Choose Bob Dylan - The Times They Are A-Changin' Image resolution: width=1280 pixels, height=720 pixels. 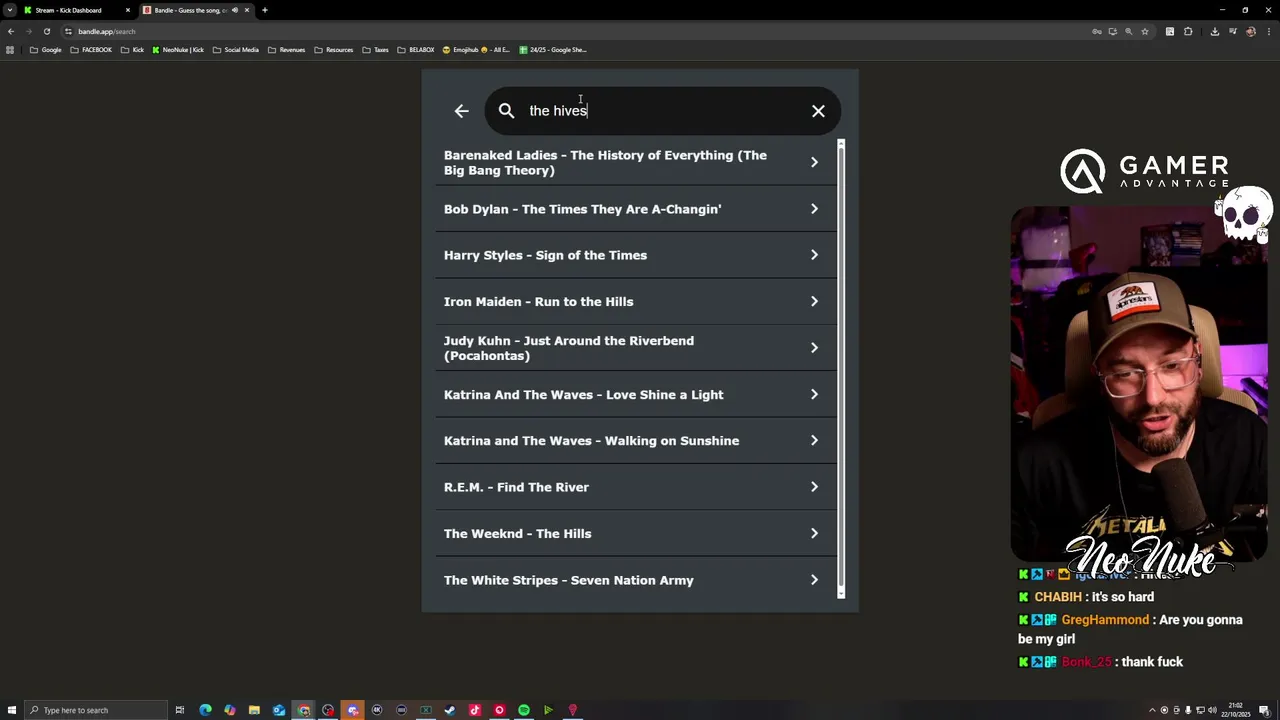click(x=636, y=209)
